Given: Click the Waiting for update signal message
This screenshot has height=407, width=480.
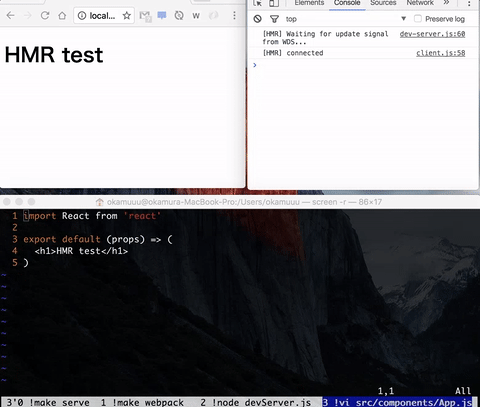Looking at the screenshot, I should (x=325, y=38).
